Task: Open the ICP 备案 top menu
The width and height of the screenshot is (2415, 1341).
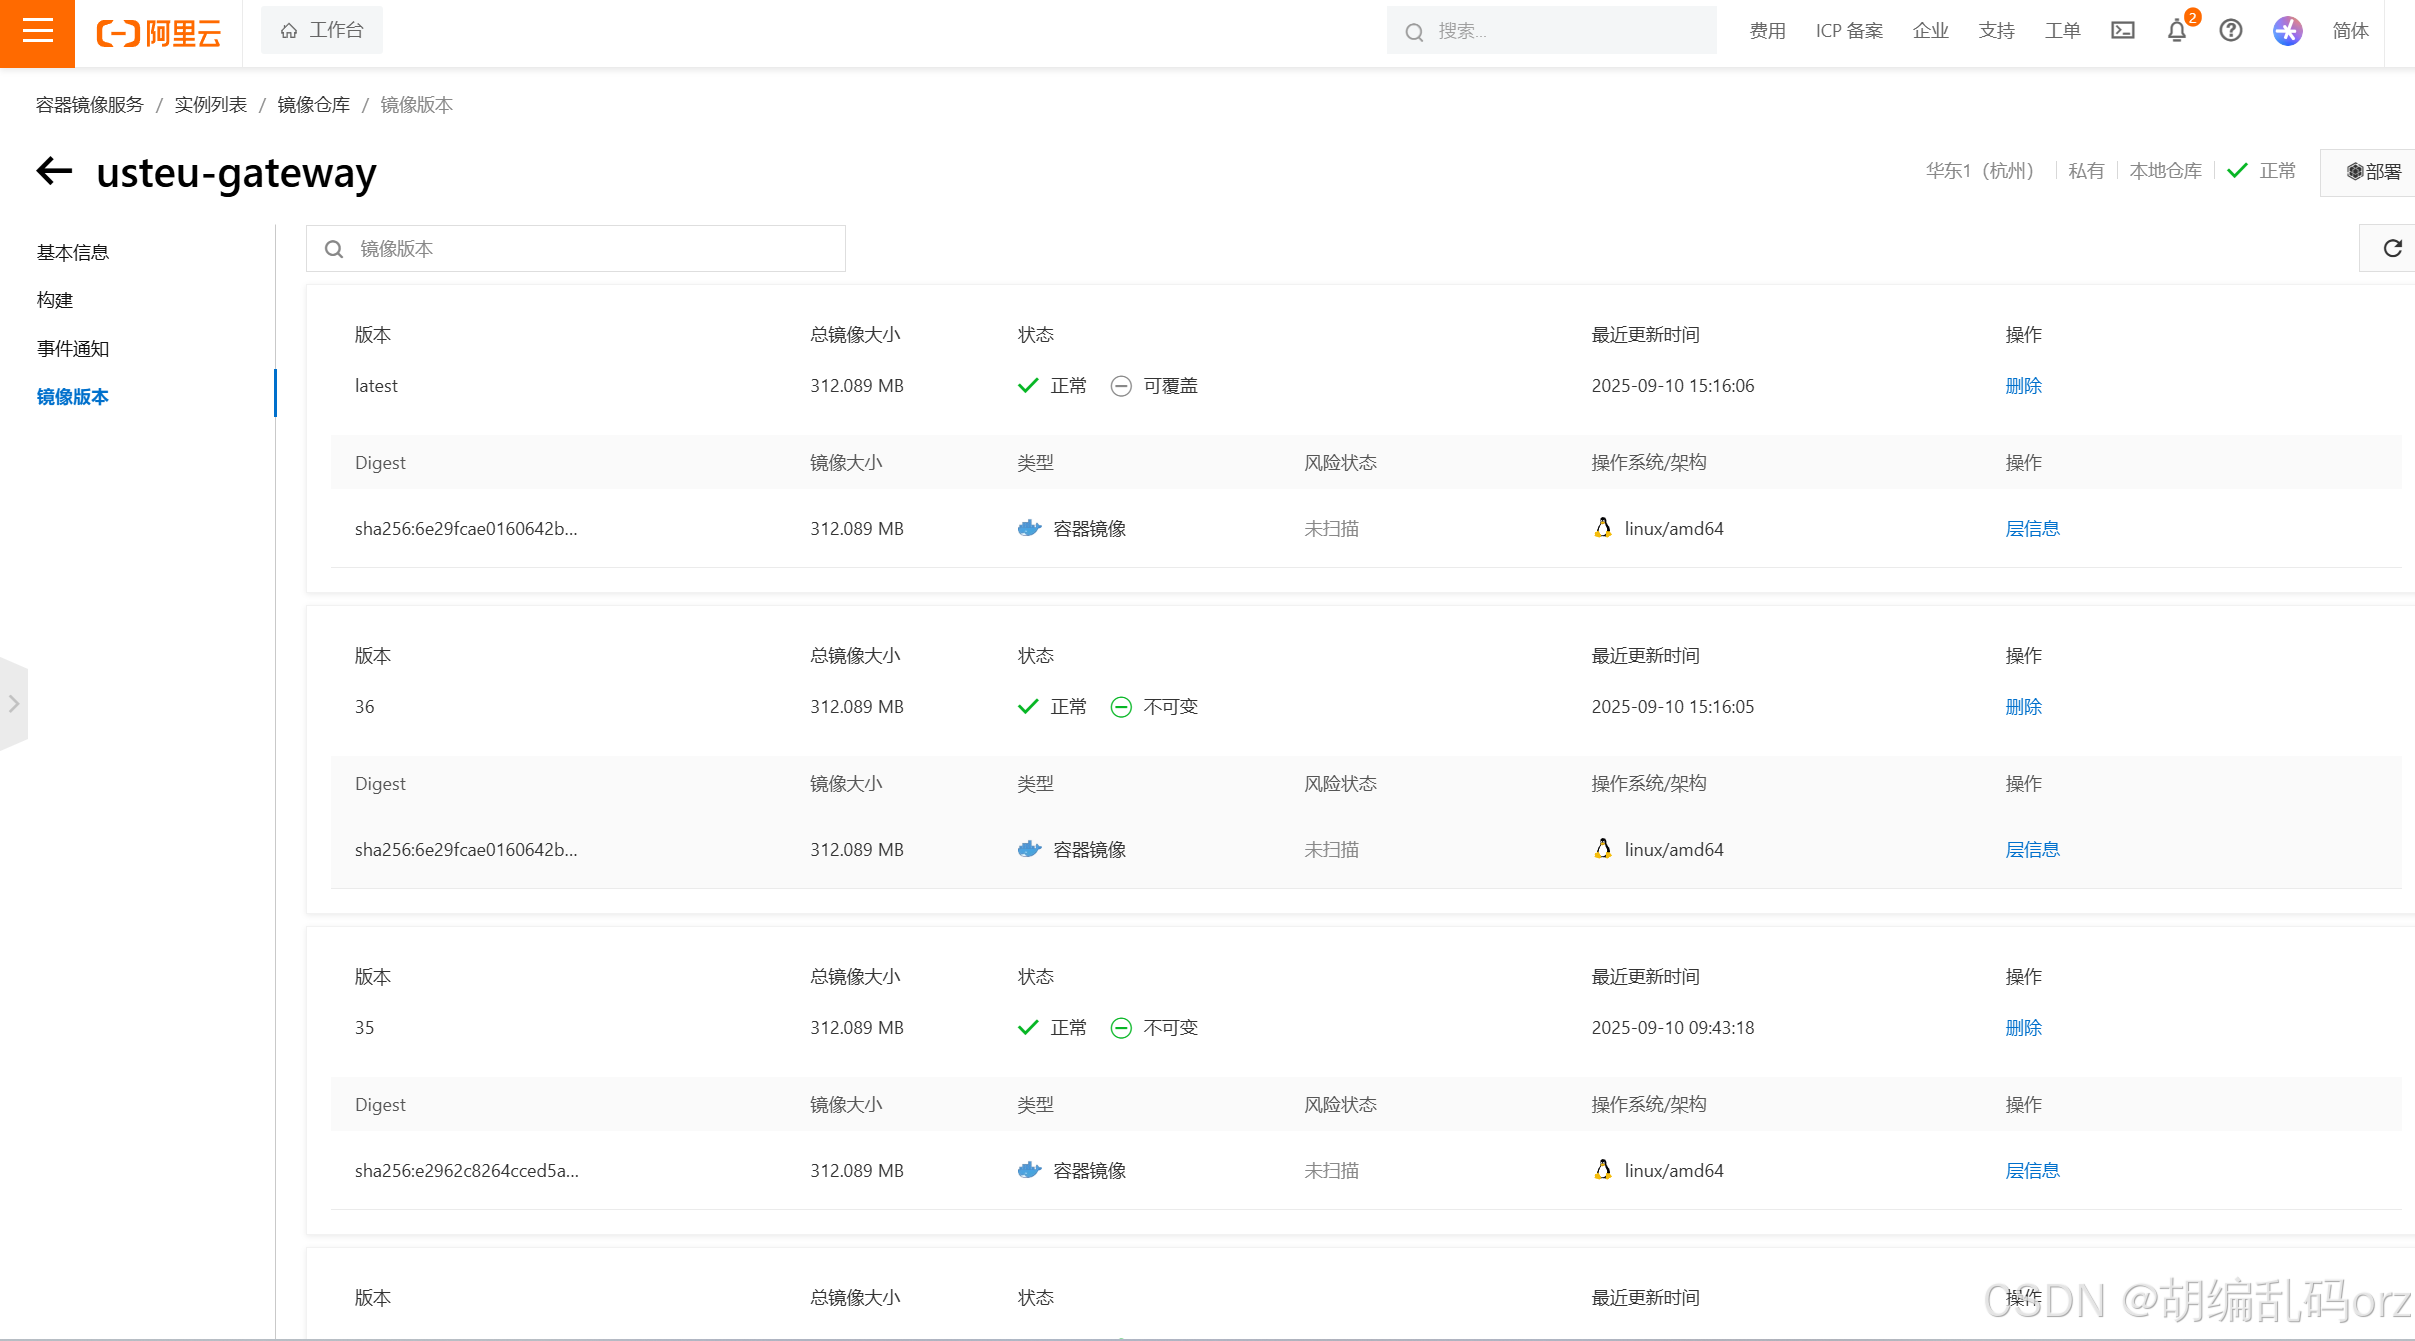Action: click(x=1849, y=31)
